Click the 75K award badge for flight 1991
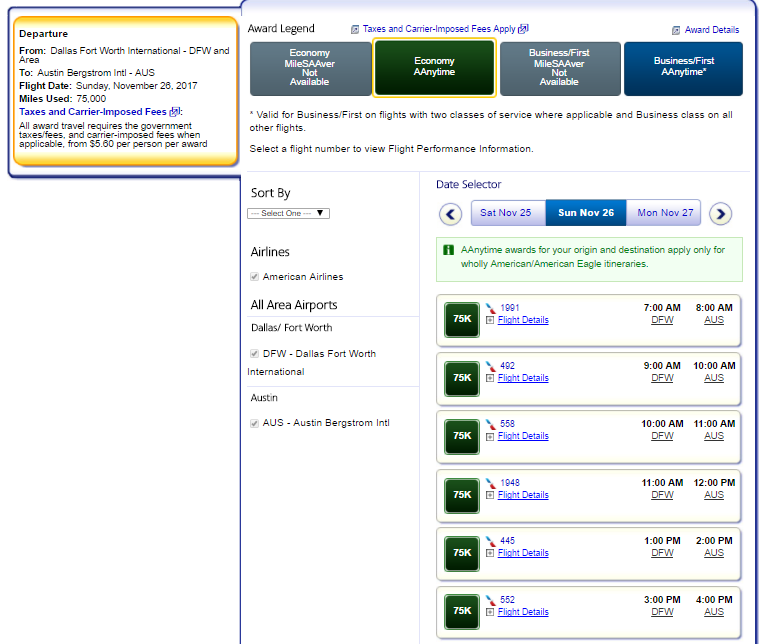Screen dimensions: 765x644 [462, 320]
